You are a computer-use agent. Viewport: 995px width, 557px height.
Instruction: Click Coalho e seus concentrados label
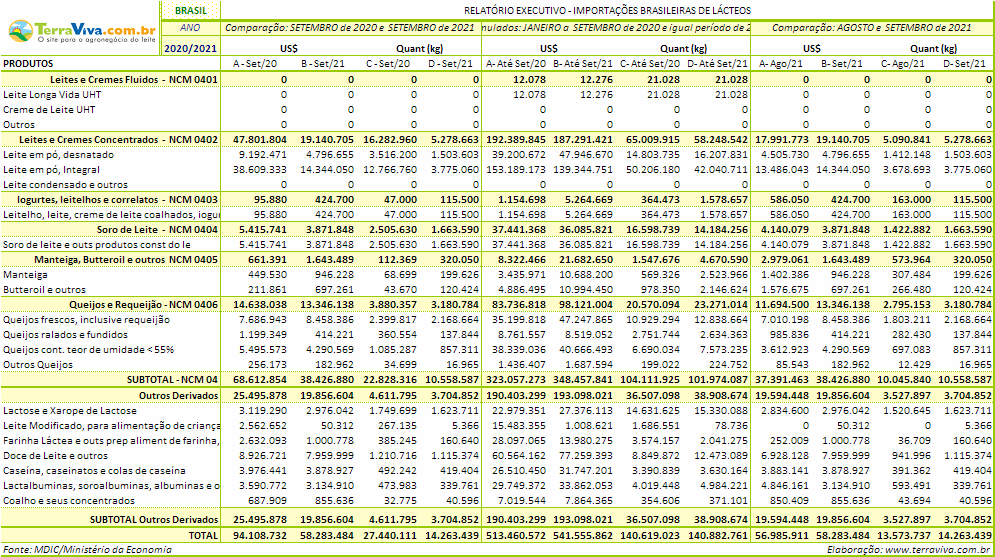[69, 501]
